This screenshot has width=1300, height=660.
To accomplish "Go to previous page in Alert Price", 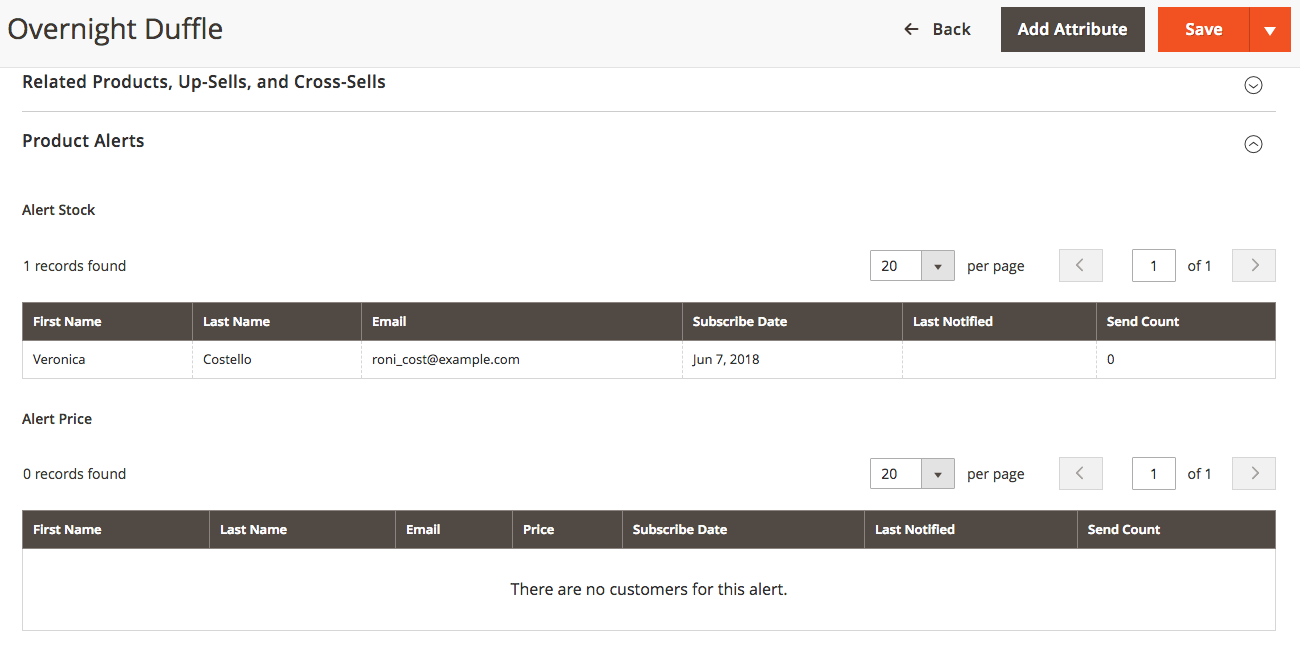I will click(x=1080, y=474).
